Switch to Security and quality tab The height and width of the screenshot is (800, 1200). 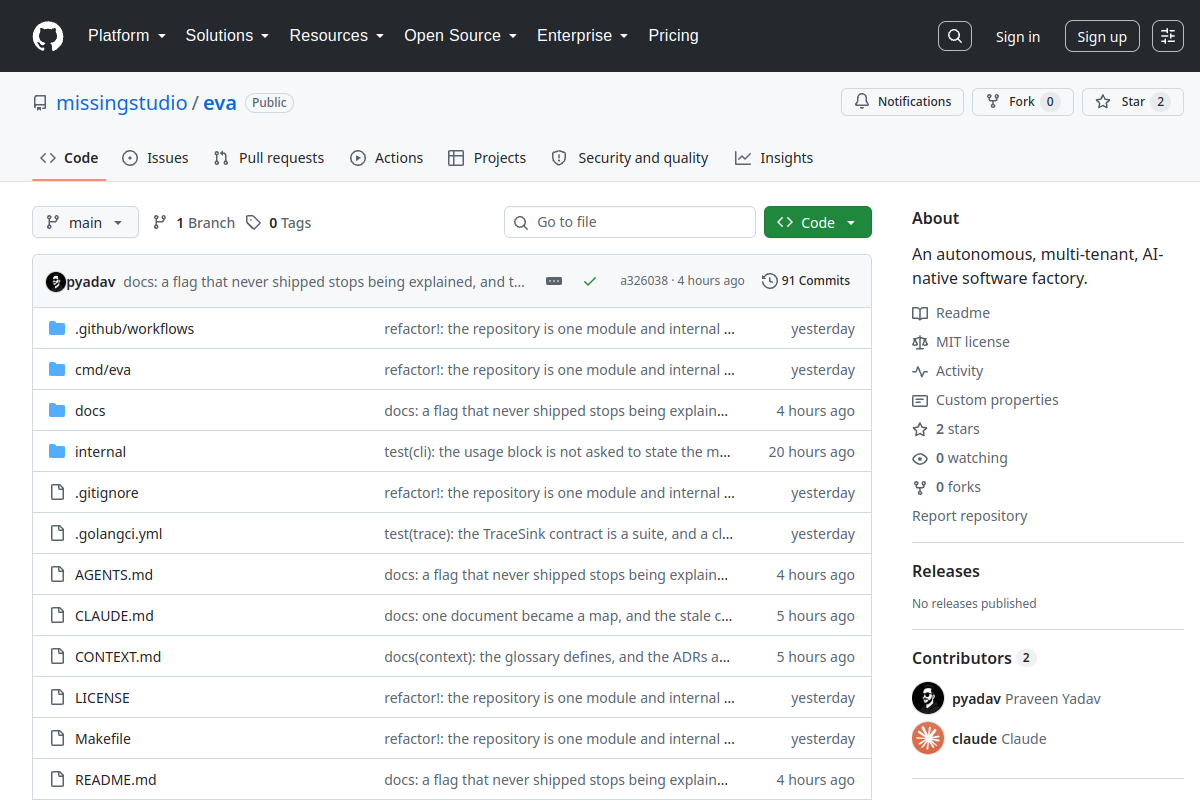point(630,158)
